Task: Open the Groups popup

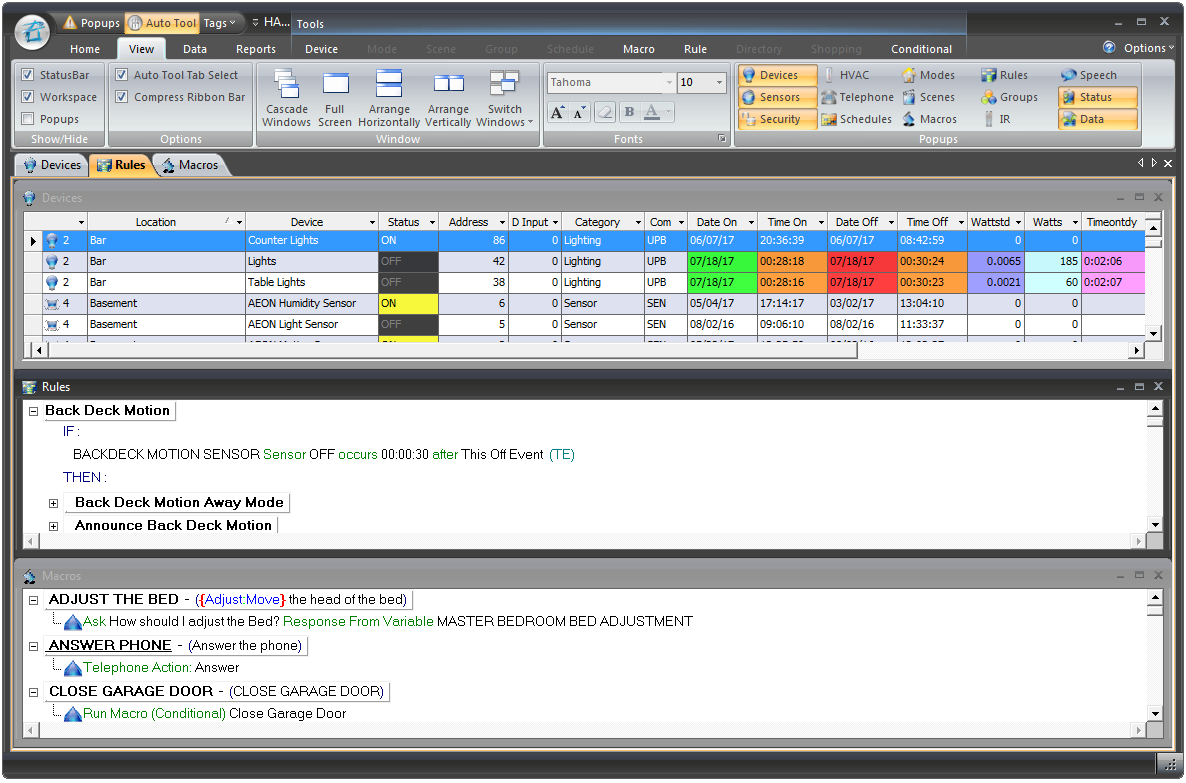Action: (1009, 97)
